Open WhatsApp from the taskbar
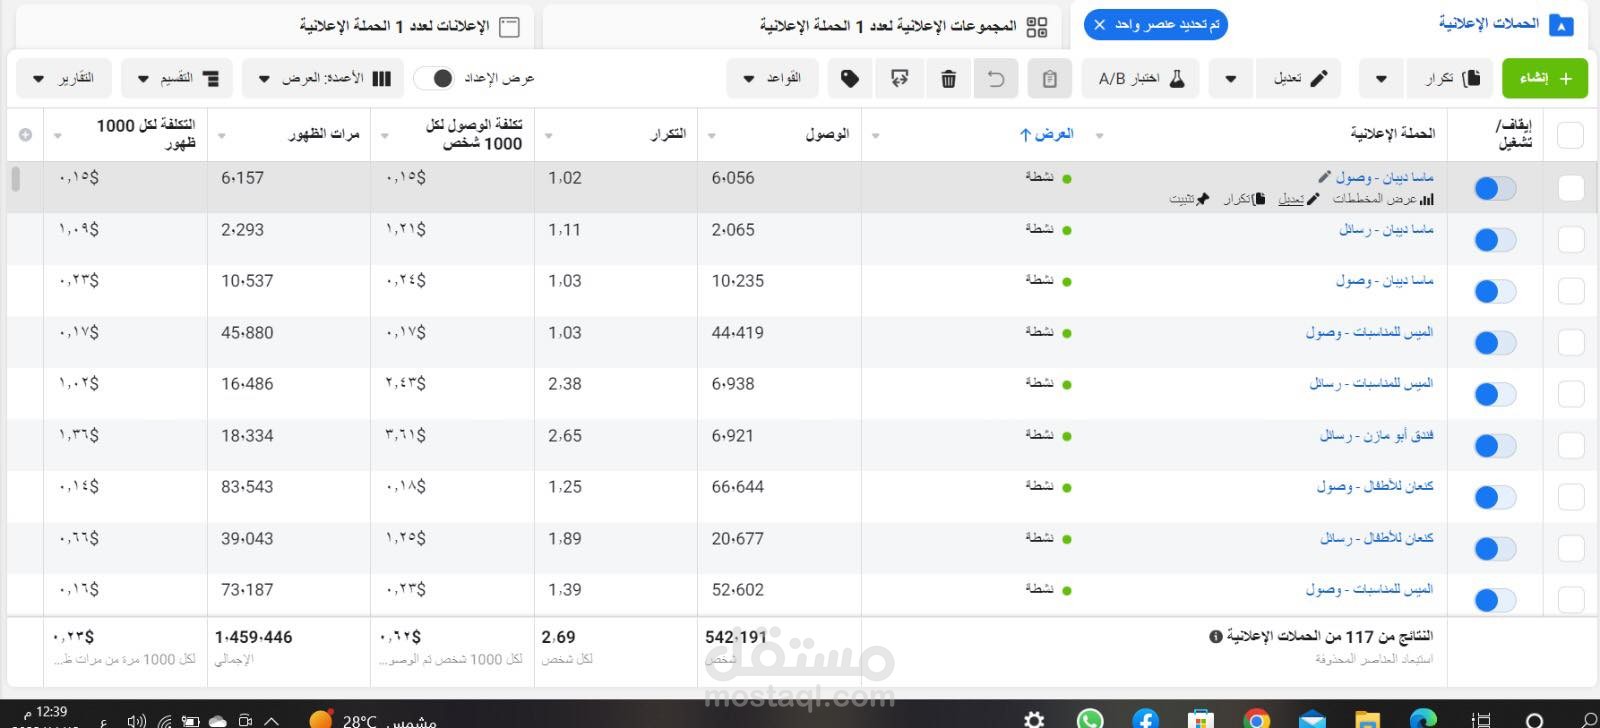Image resolution: width=1600 pixels, height=728 pixels. (x=1090, y=718)
